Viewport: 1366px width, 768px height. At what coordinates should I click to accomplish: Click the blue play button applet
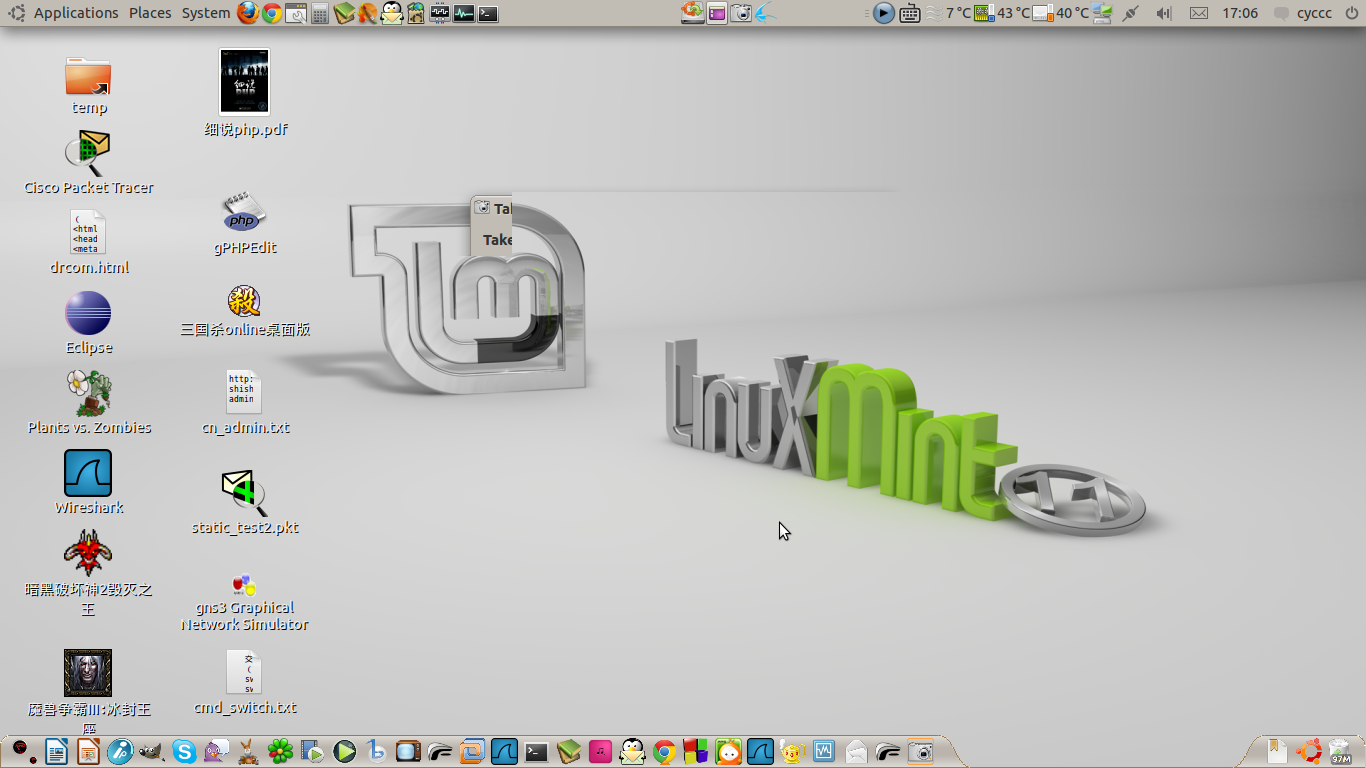pyautogui.click(x=884, y=13)
